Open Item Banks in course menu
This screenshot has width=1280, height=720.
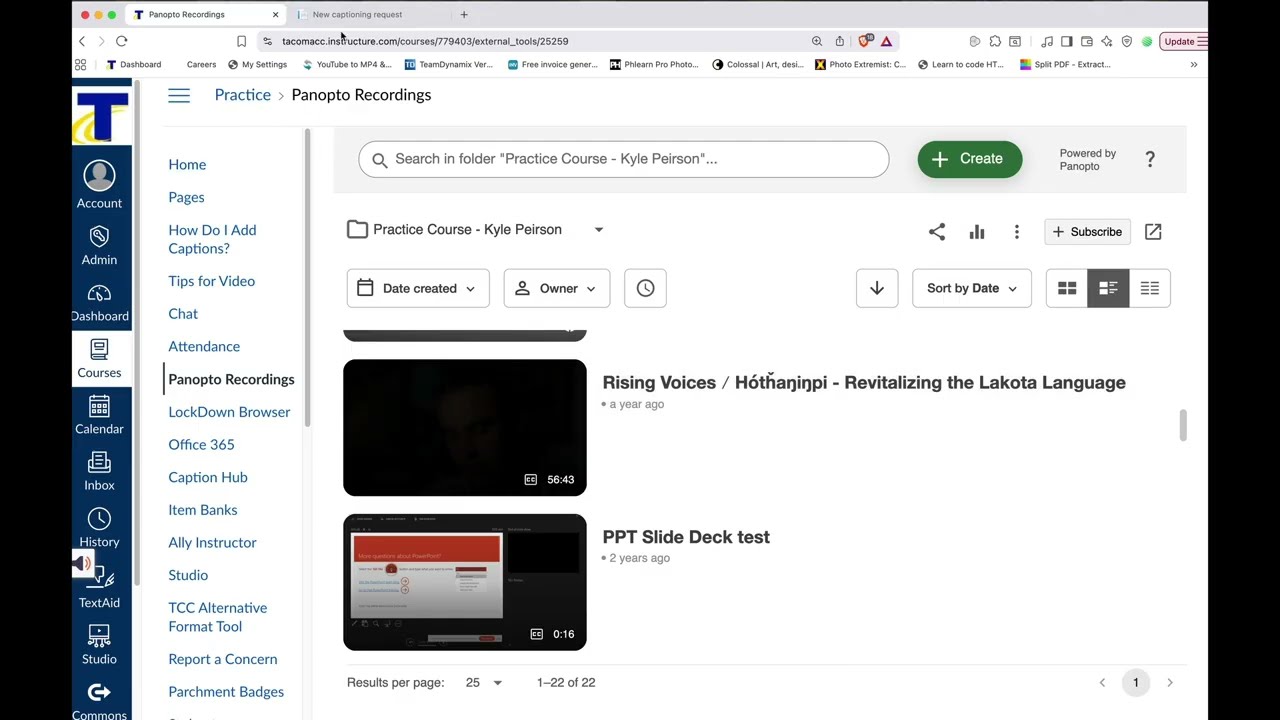[x=203, y=510]
